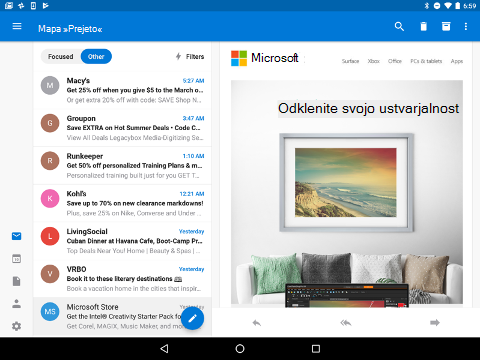
Task: Tap the 1:10 AM timestamp
Action: (193, 156)
